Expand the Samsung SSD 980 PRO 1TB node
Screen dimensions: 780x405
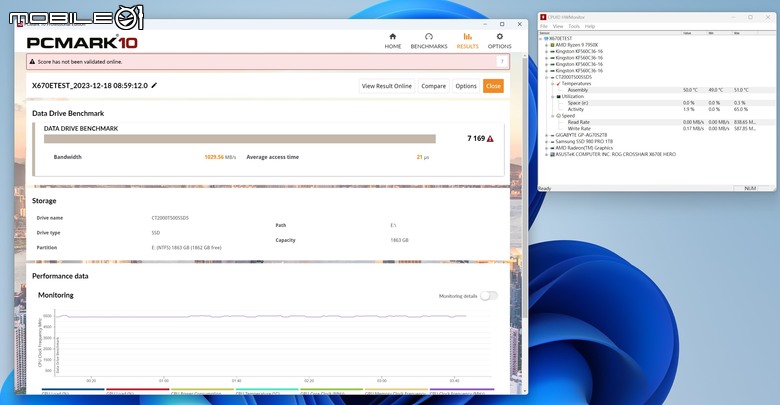(546, 141)
